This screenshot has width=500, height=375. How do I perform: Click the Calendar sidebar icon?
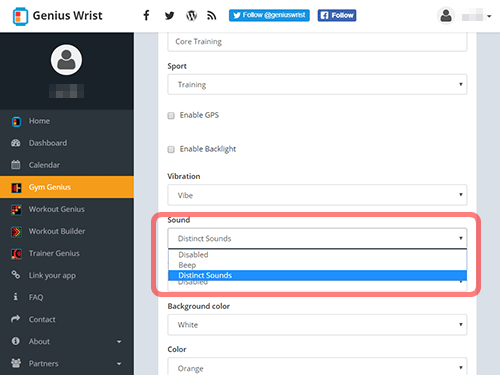click(x=16, y=165)
